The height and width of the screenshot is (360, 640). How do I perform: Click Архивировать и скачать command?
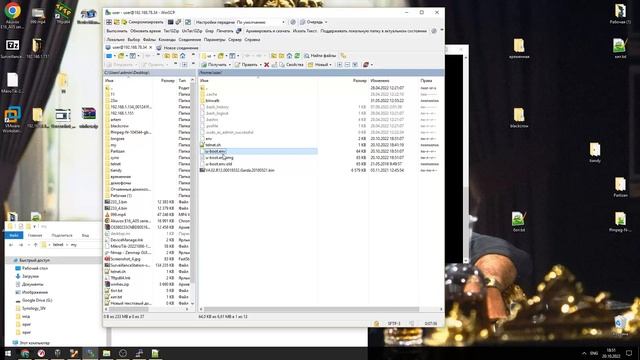pyautogui.click(x=268, y=31)
